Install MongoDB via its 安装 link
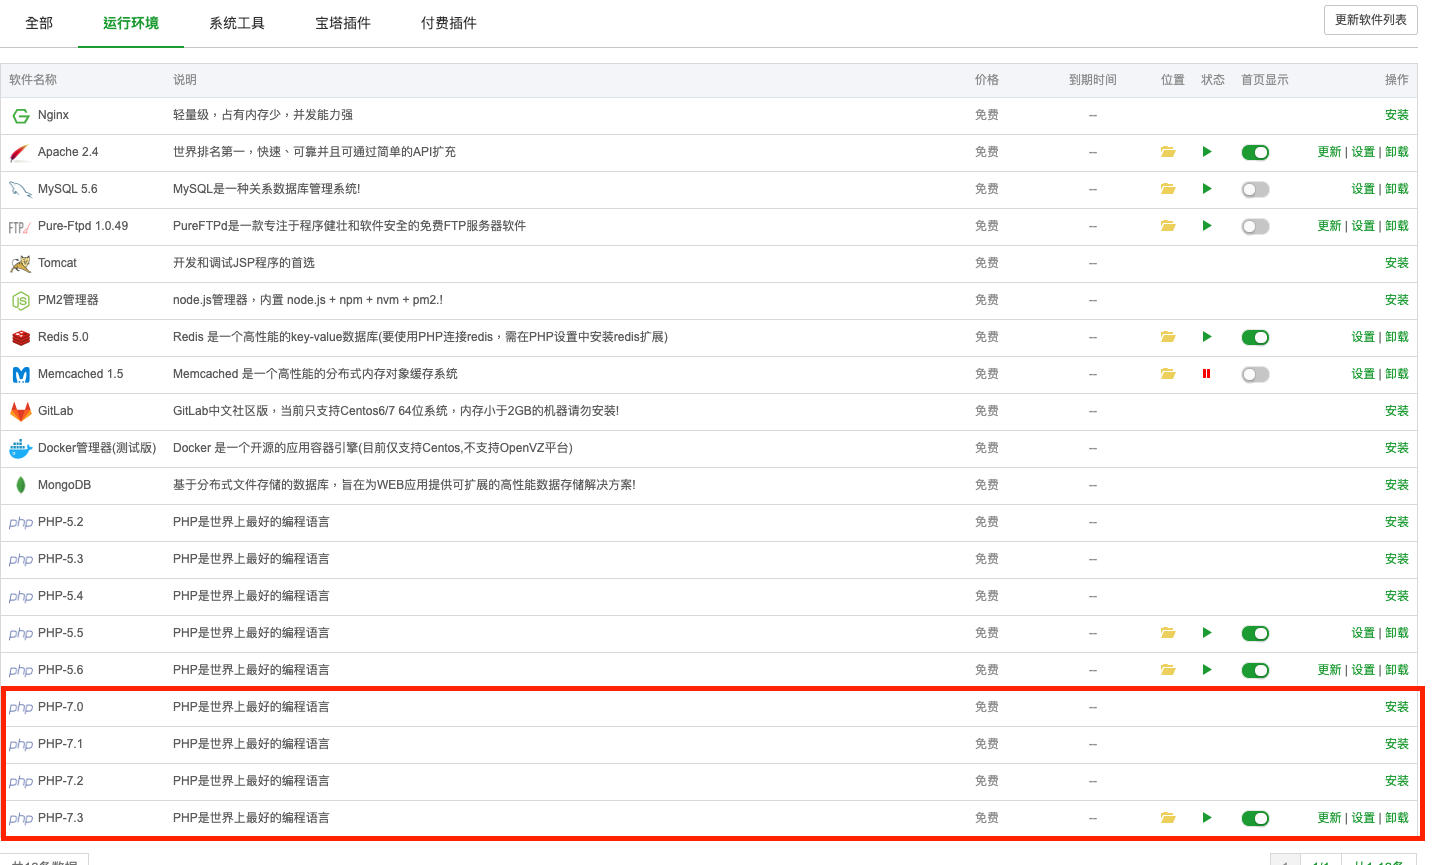The height and width of the screenshot is (865, 1433). coord(1397,485)
